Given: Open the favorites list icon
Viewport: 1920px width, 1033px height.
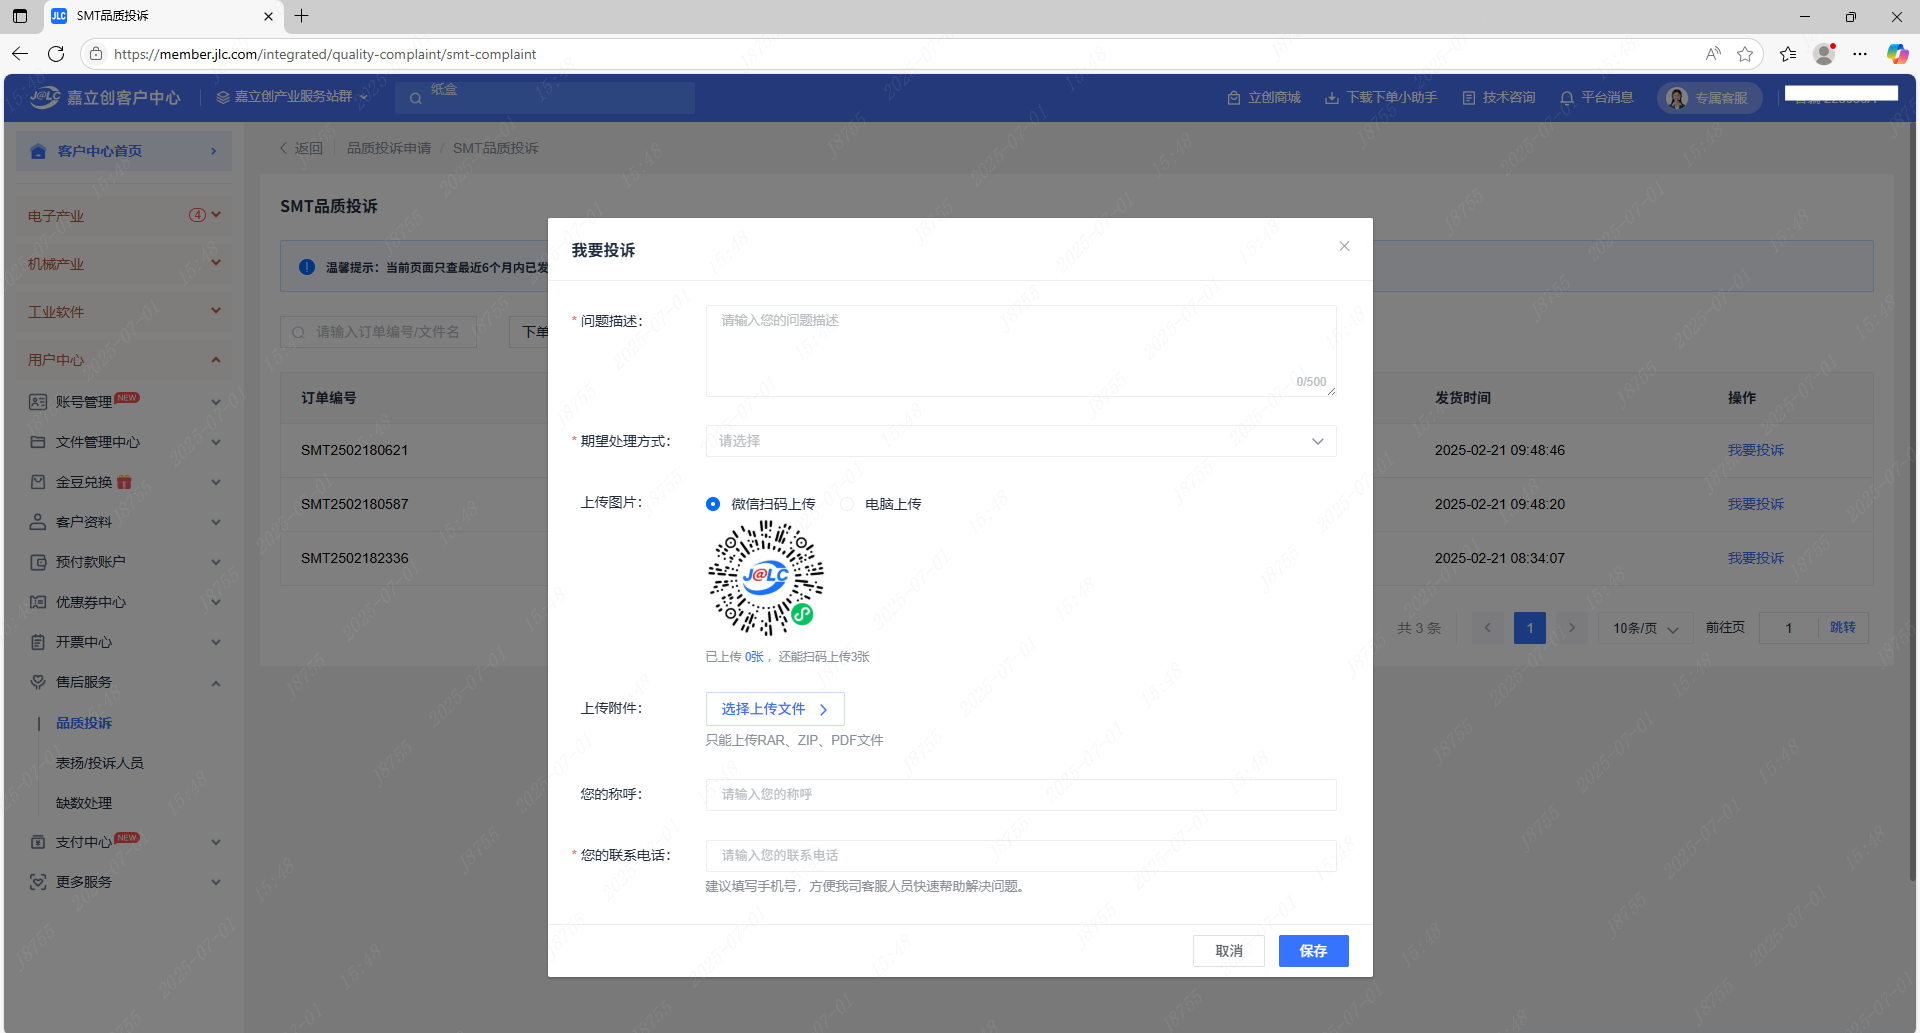Looking at the screenshot, I should pos(1788,54).
